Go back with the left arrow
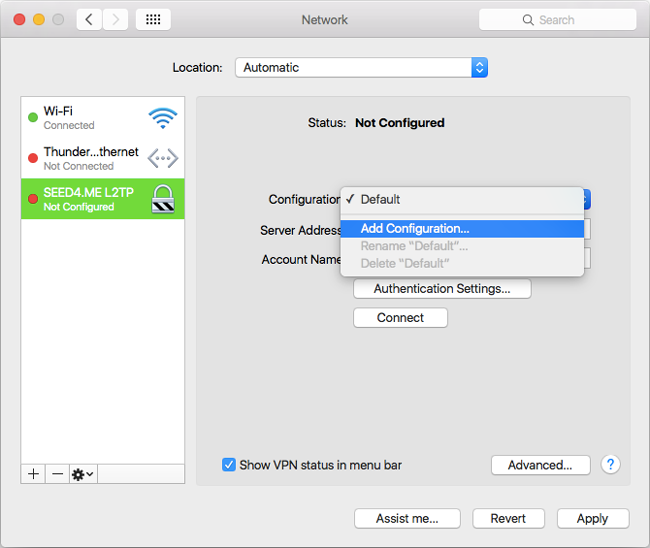Image resolution: width=650 pixels, height=548 pixels. point(89,20)
